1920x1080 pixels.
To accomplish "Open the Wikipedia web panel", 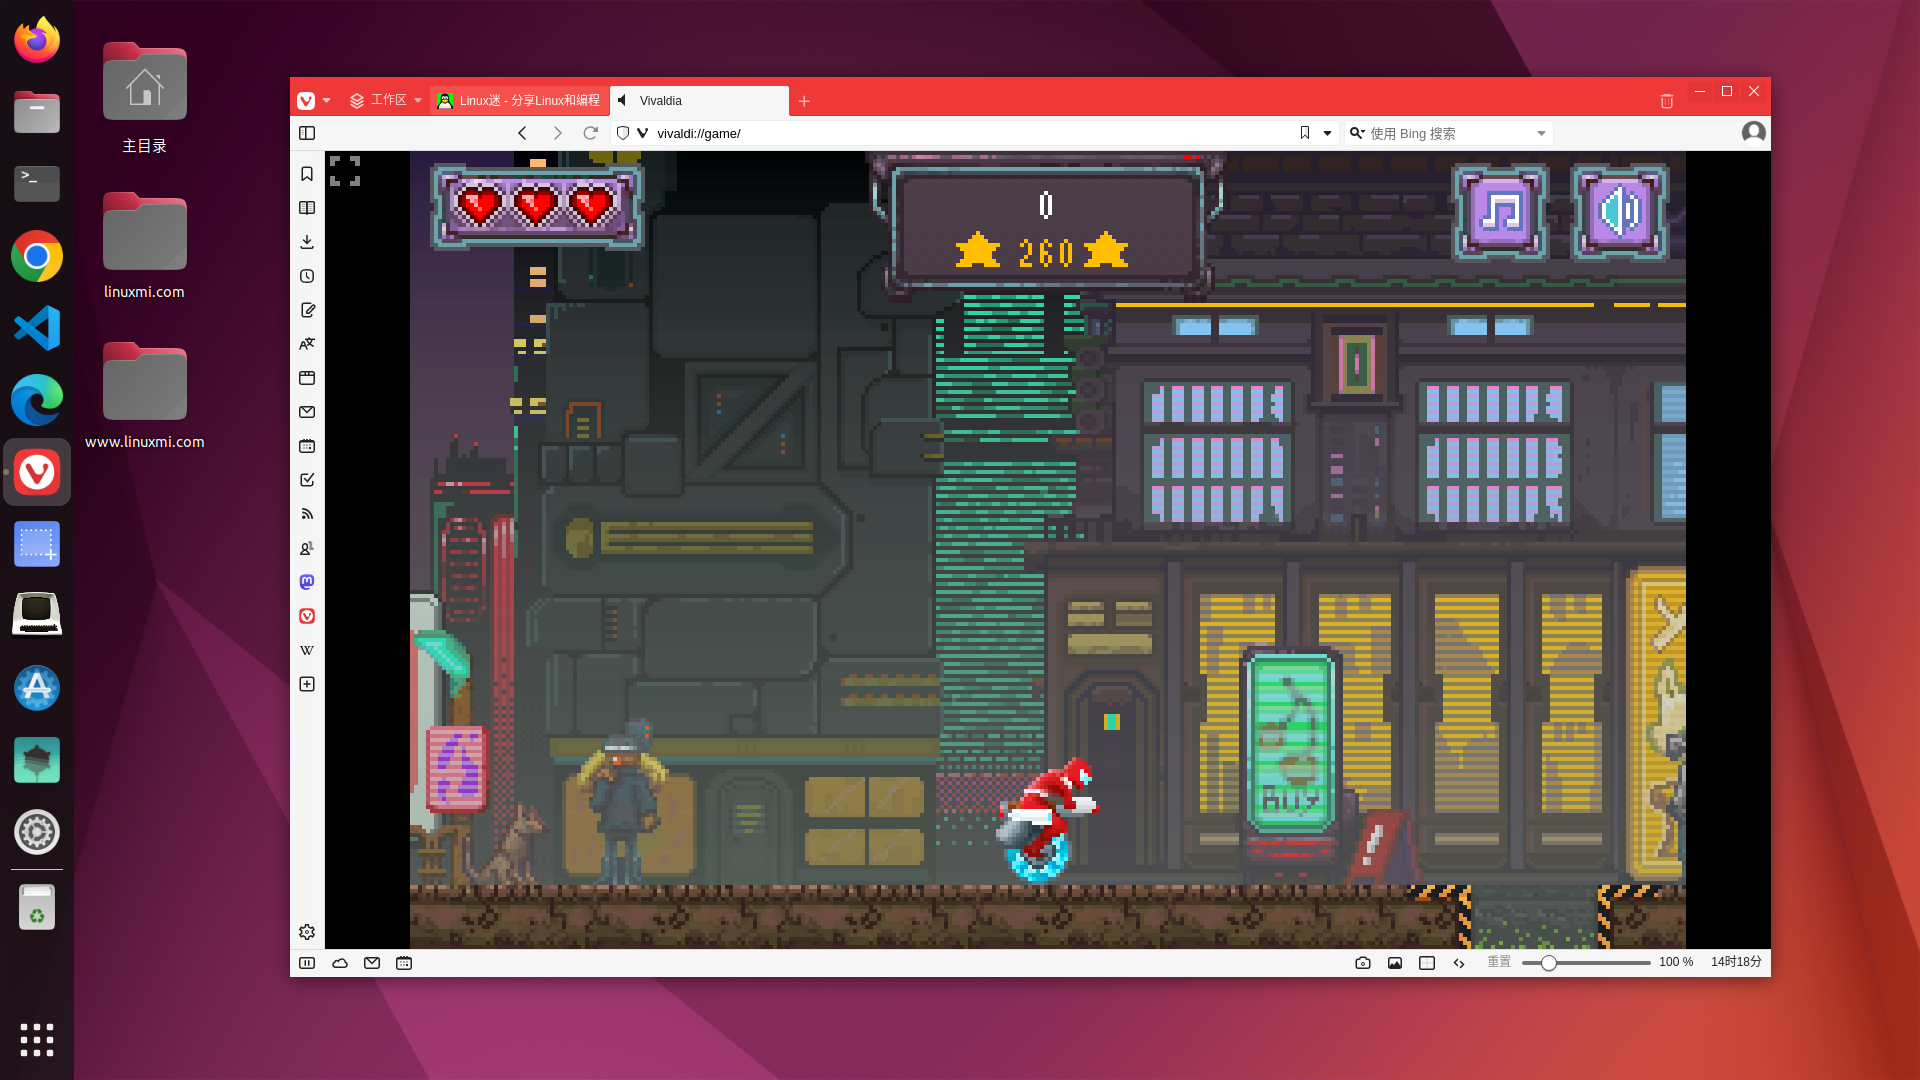I will click(307, 650).
